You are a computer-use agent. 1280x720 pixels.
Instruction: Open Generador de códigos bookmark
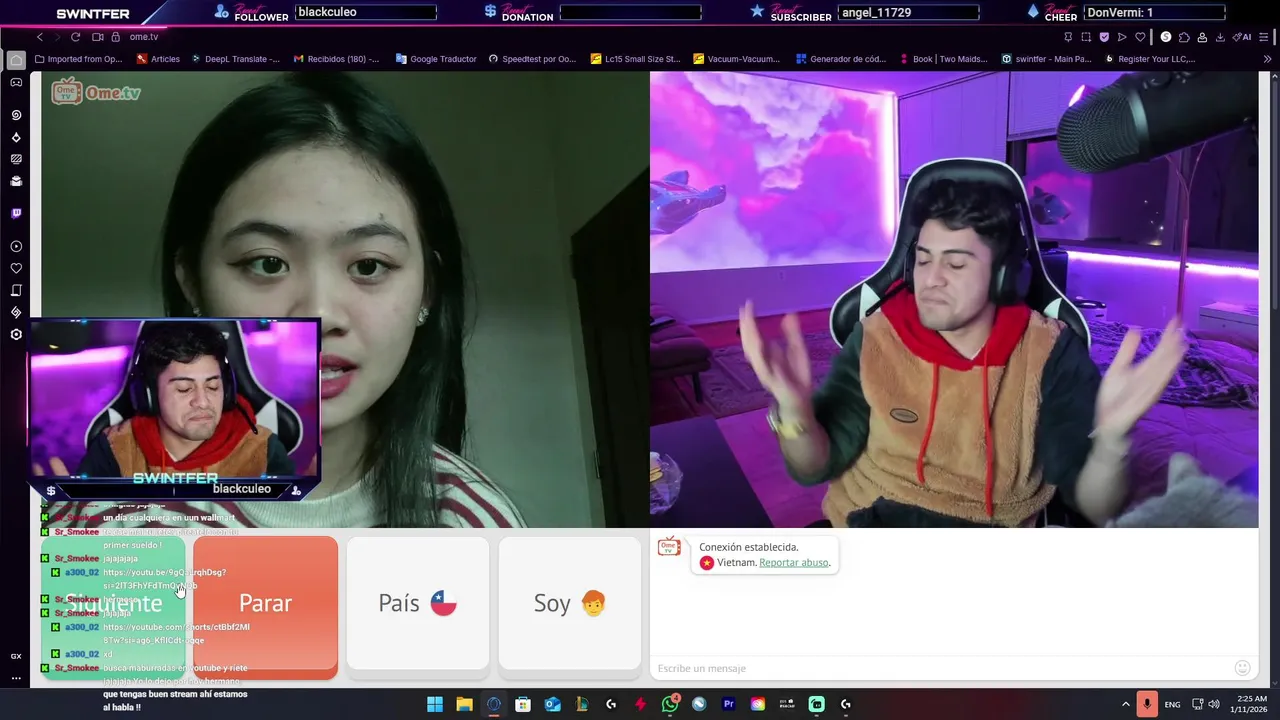point(841,59)
